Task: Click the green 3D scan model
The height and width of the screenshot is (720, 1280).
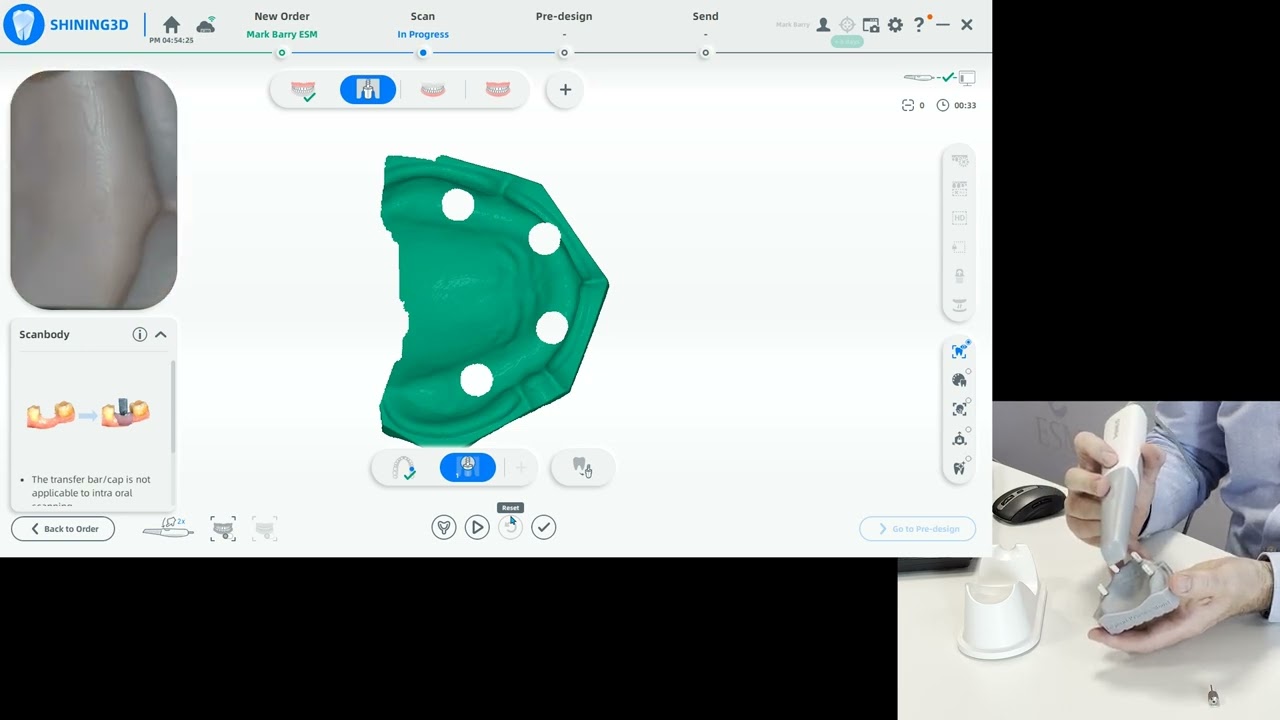Action: [492, 300]
